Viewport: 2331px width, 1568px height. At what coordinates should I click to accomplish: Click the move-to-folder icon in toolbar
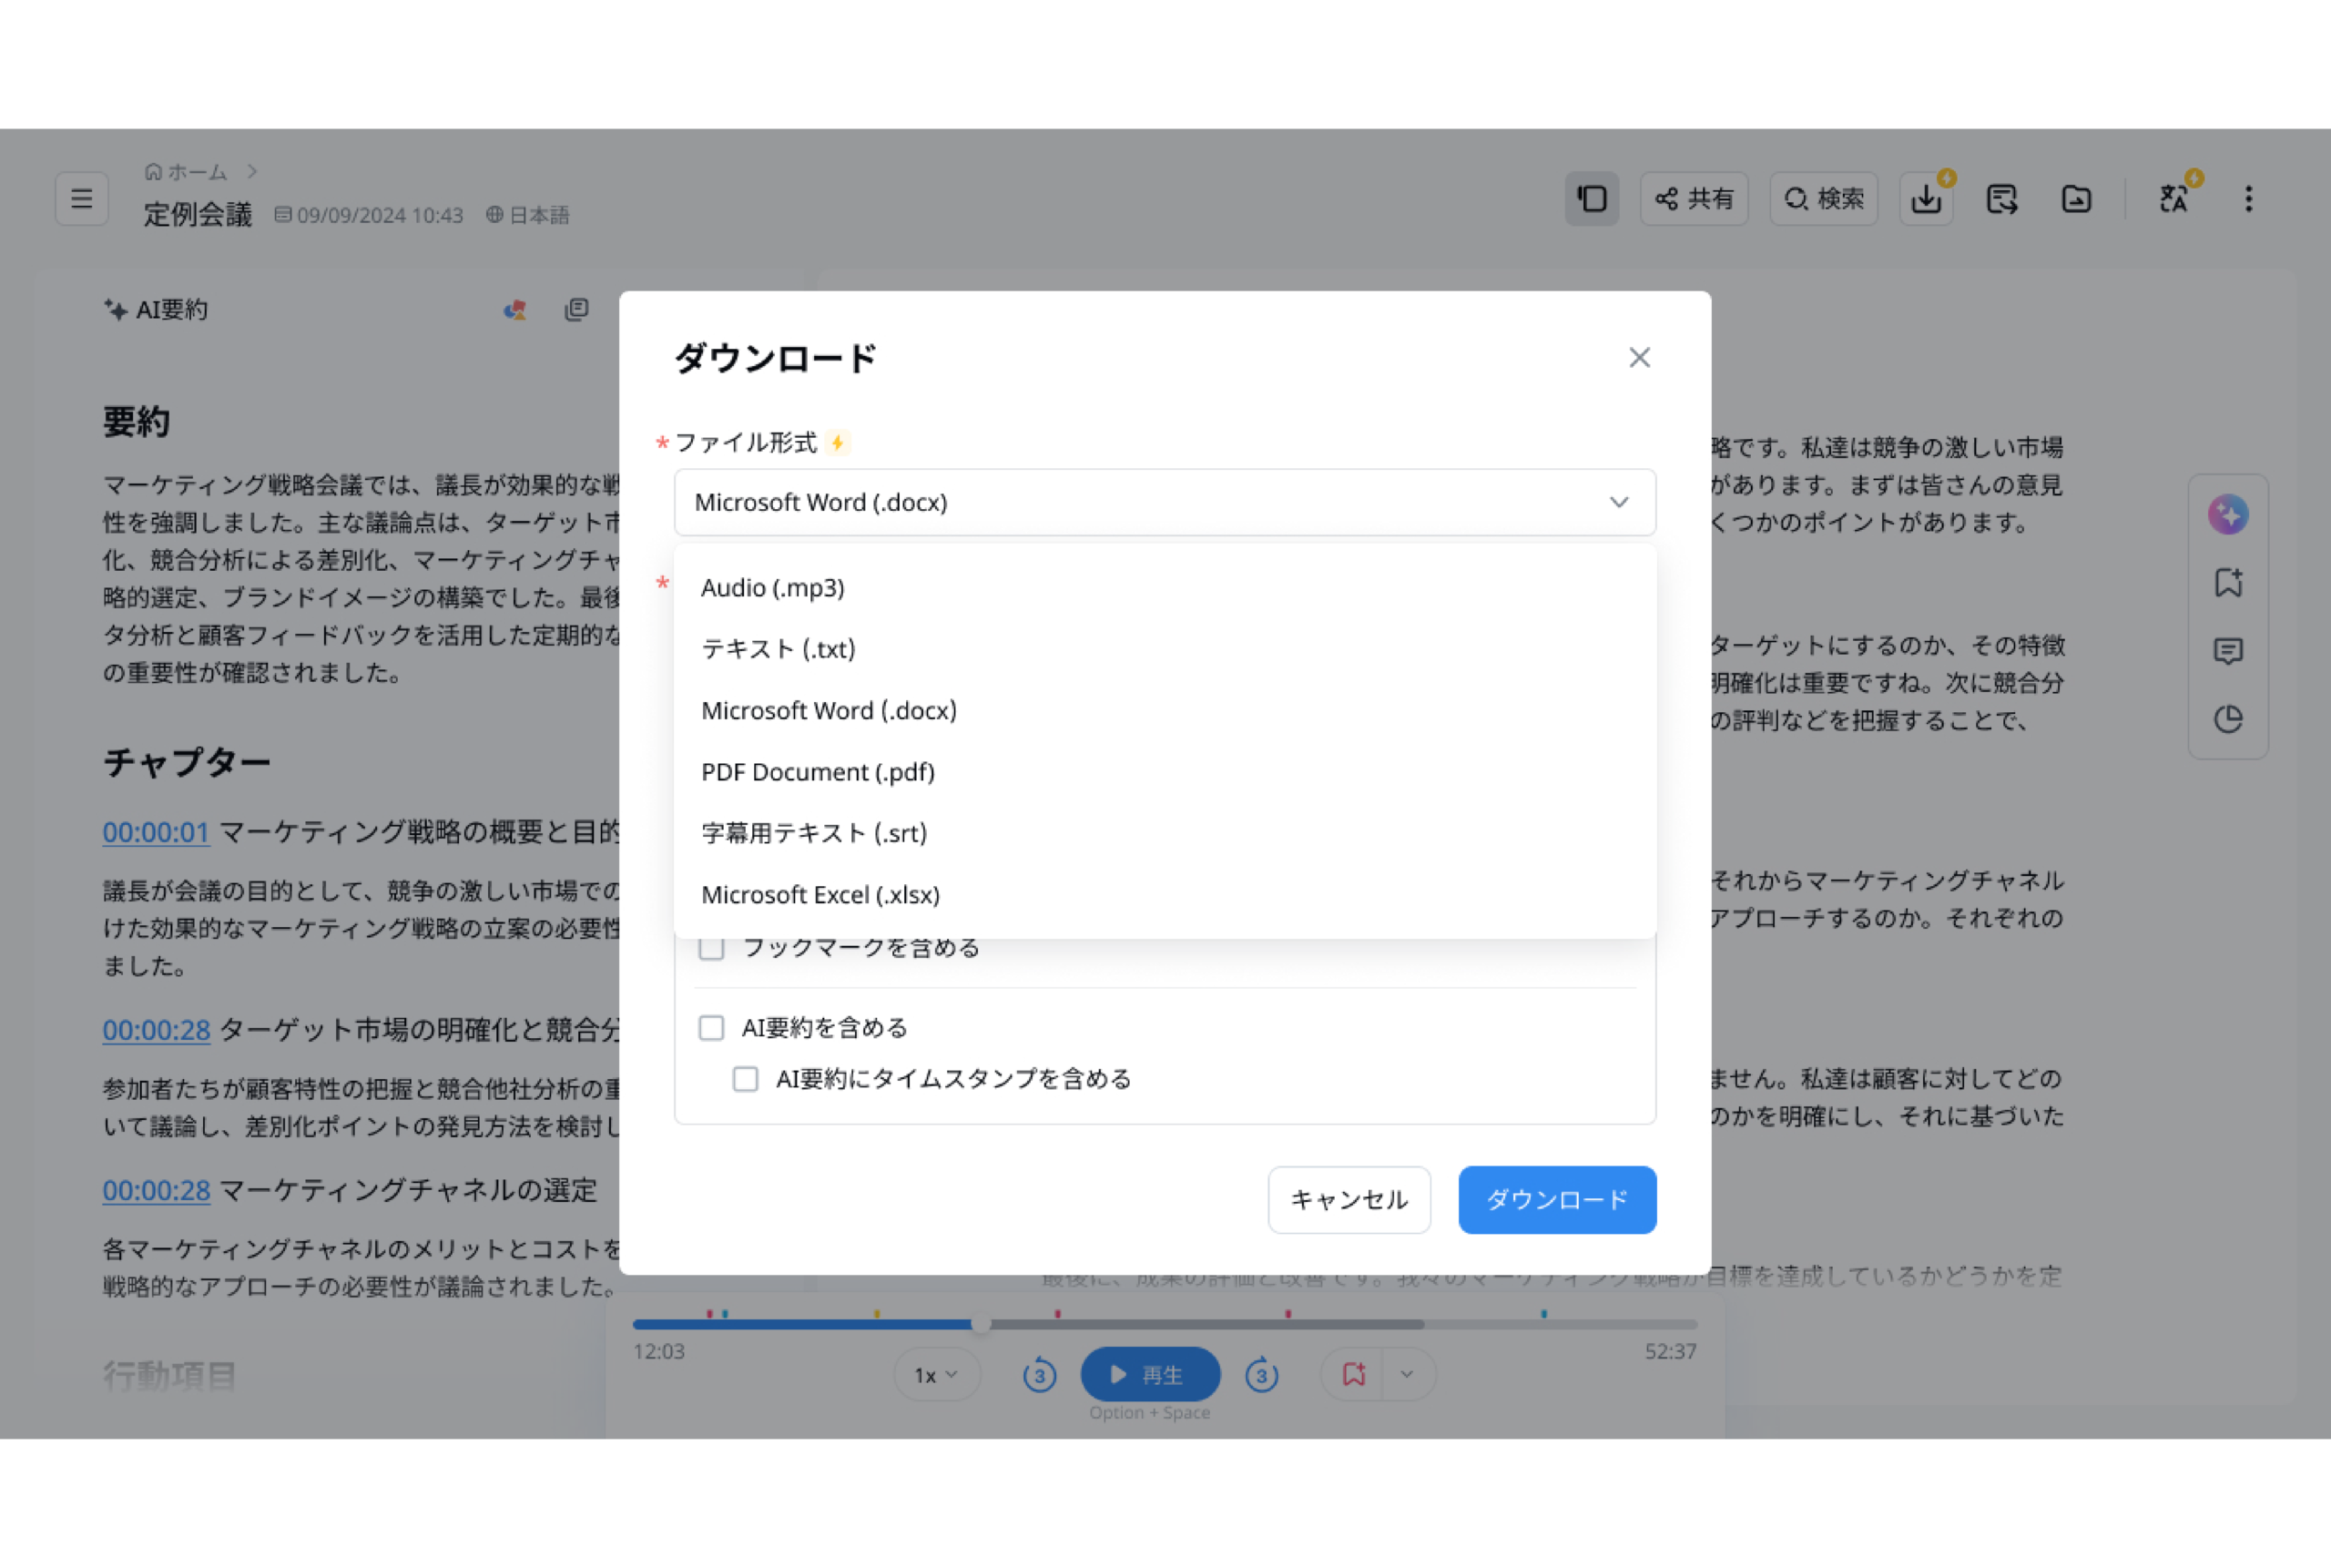[2077, 199]
